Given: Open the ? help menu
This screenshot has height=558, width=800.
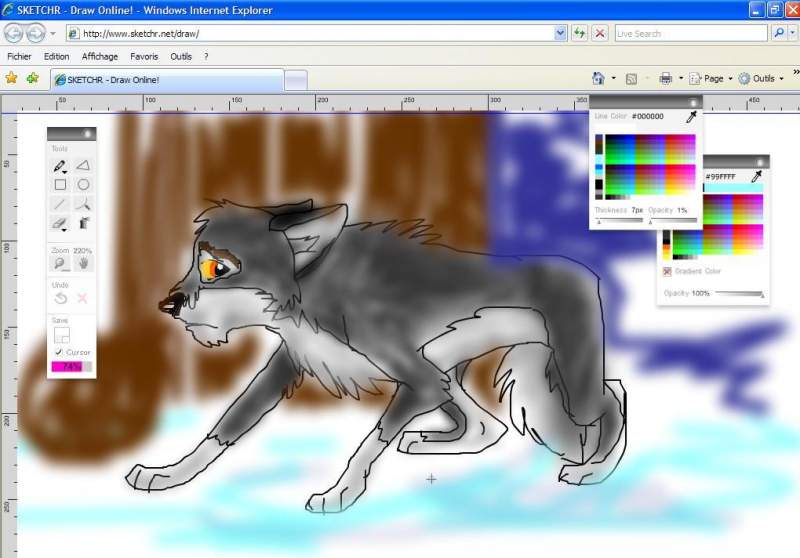Looking at the screenshot, I should point(206,57).
